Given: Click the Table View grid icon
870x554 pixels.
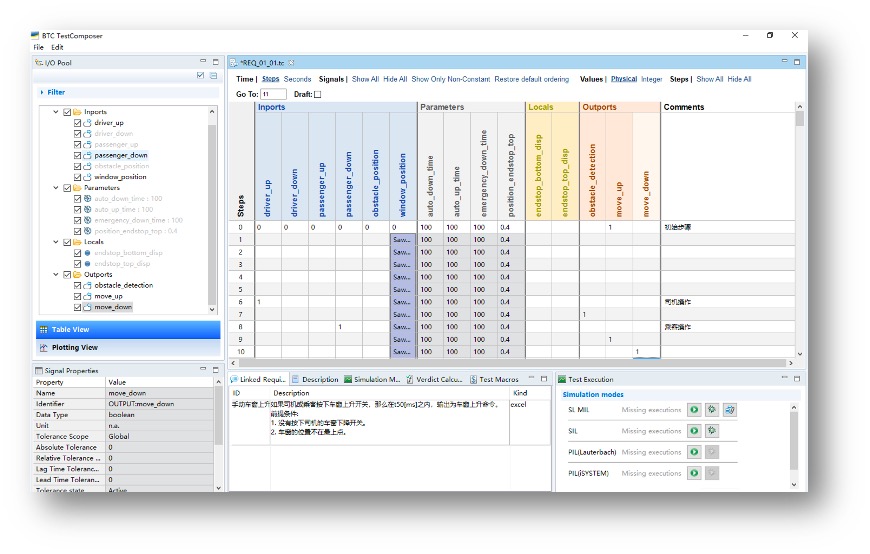Looking at the screenshot, I should (43, 330).
